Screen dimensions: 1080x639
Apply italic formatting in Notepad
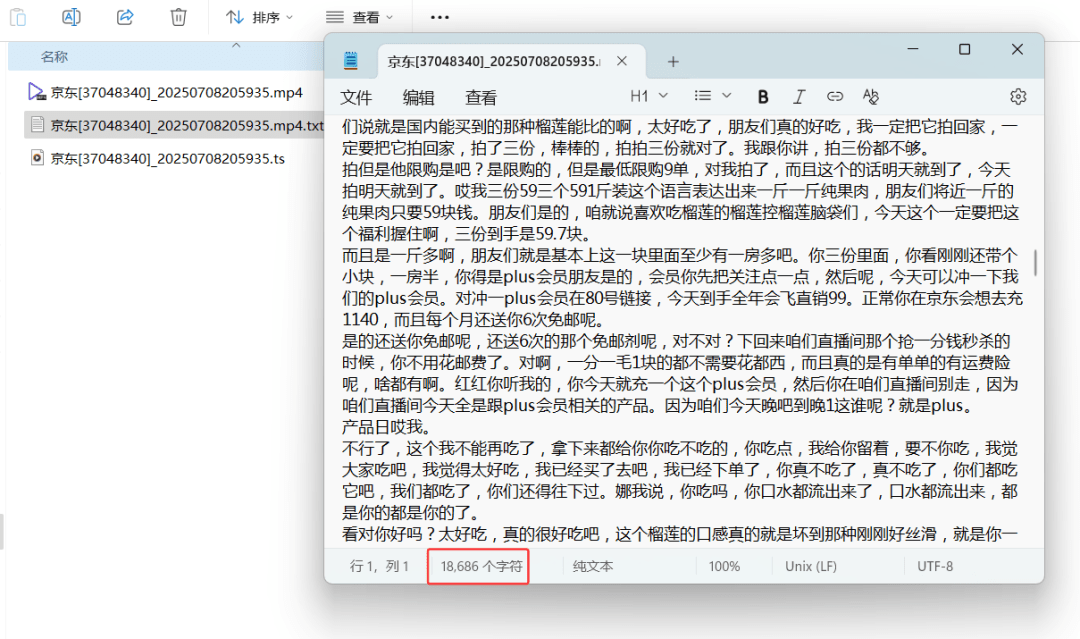click(799, 97)
